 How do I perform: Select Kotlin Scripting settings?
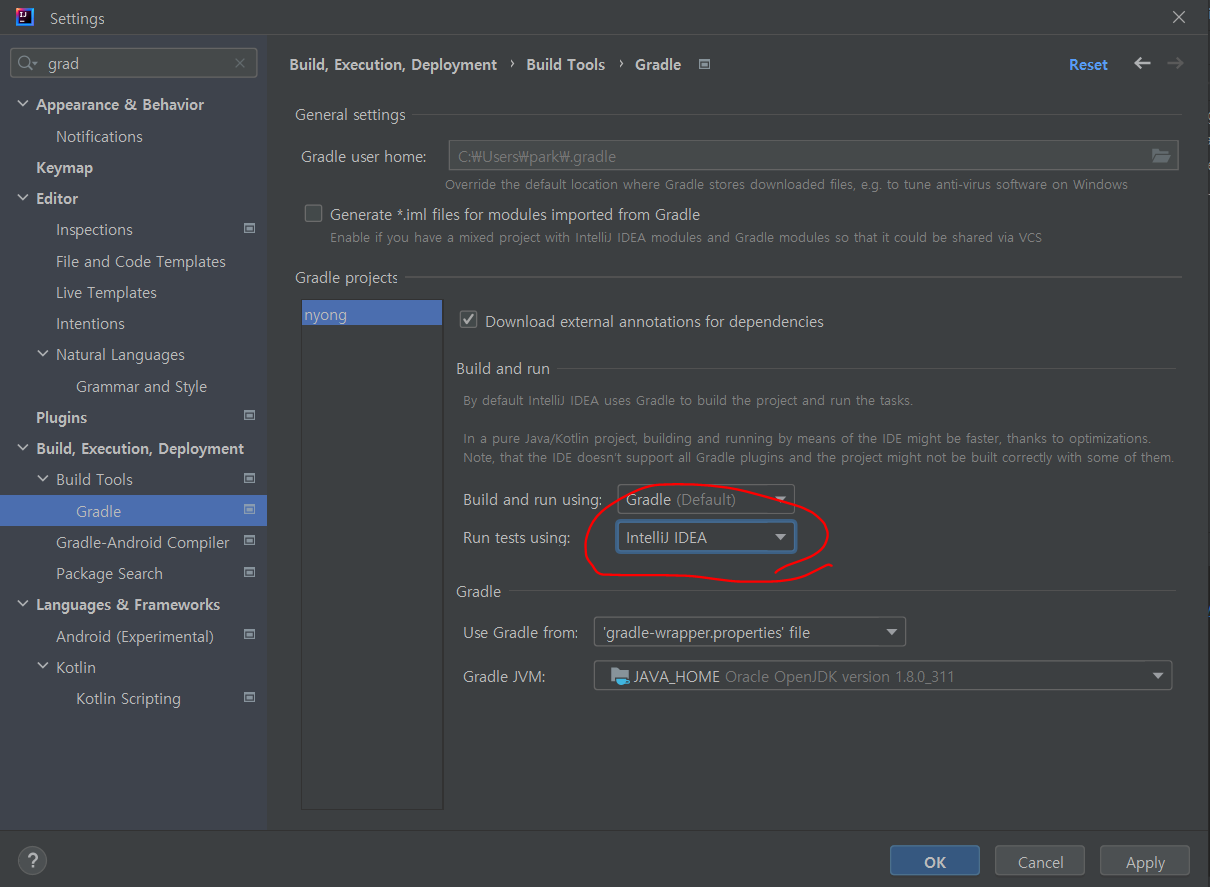click(128, 698)
